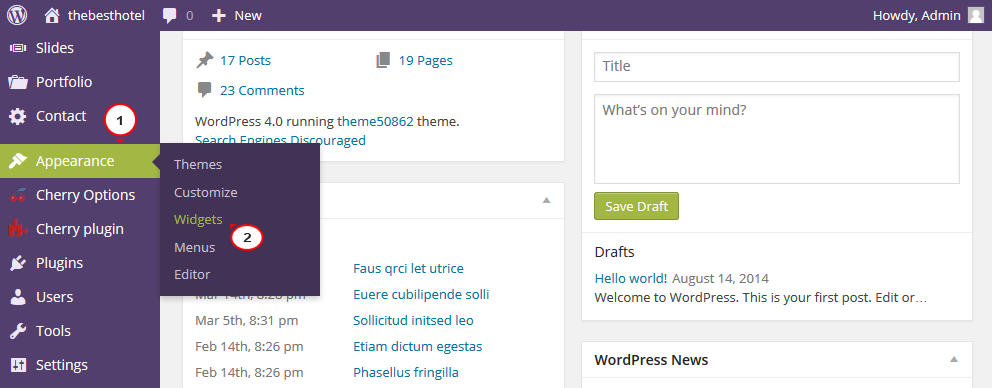This screenshot has width=992, height=388.
Task: Open Themes in the Appearance submenu
Action: pos(198,165)
